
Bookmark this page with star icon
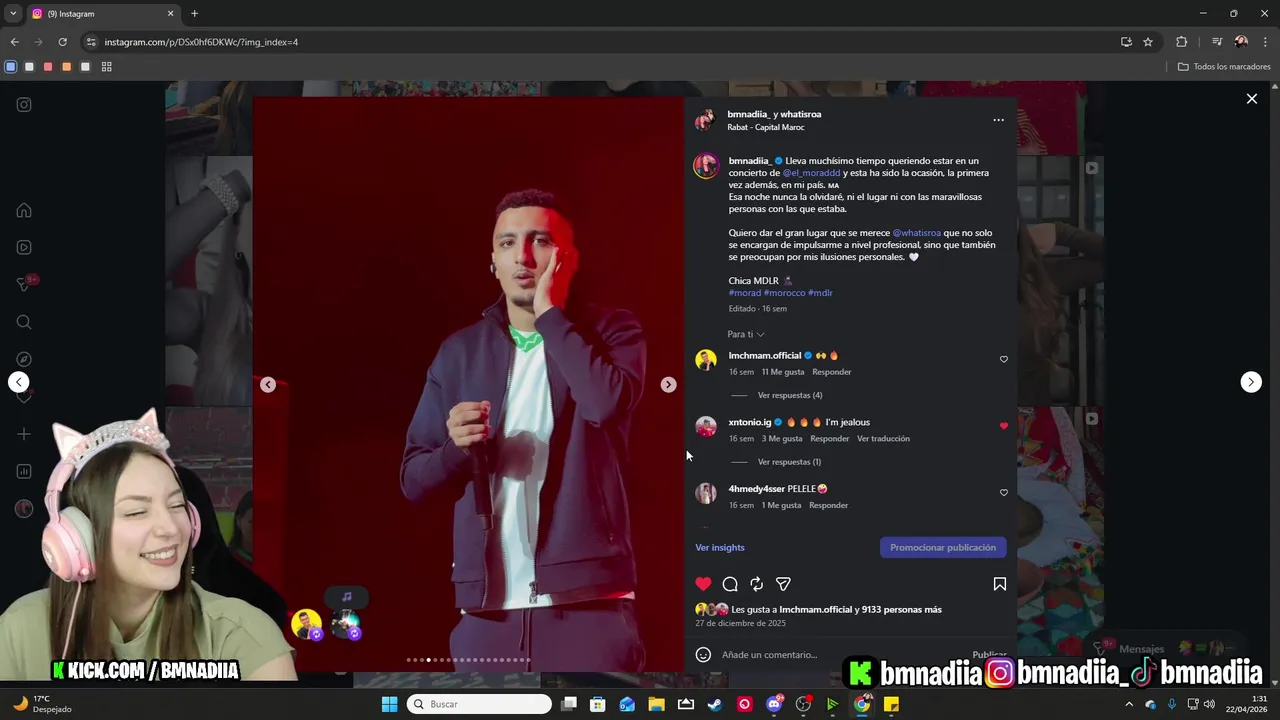1148,42
